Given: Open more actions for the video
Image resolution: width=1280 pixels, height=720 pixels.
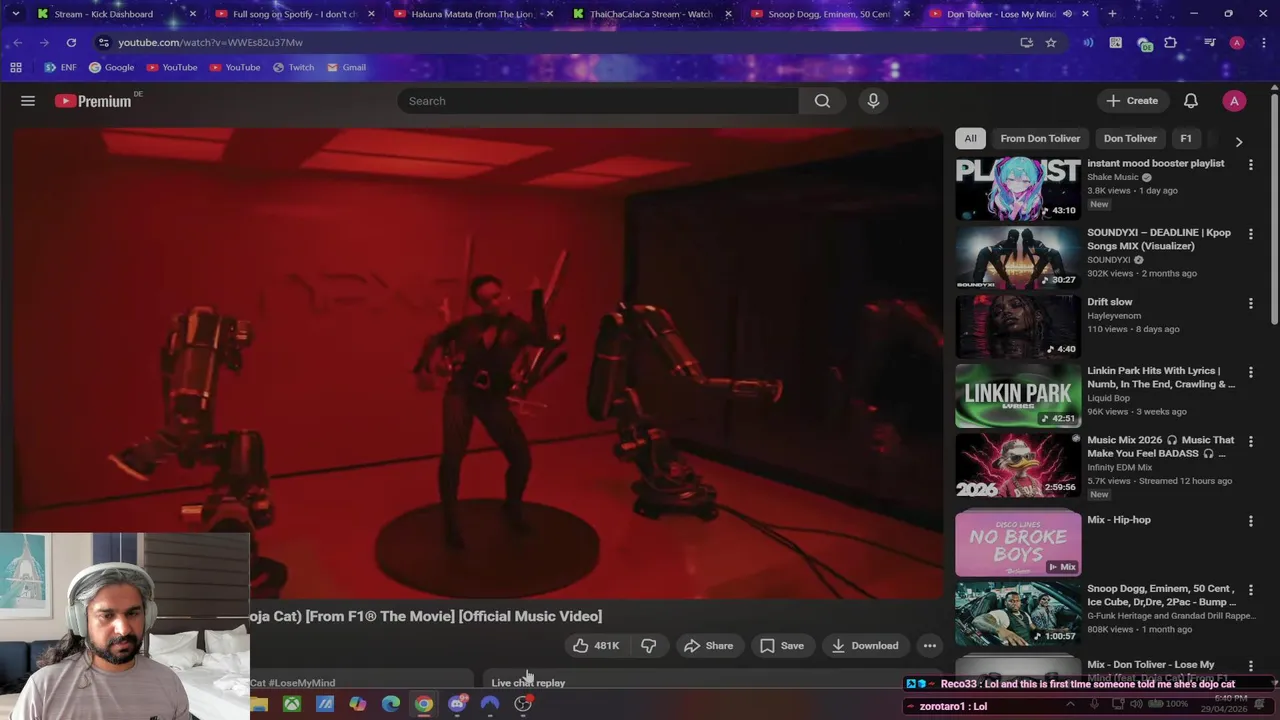Looking at the screenshot, I should coord(929,646).
